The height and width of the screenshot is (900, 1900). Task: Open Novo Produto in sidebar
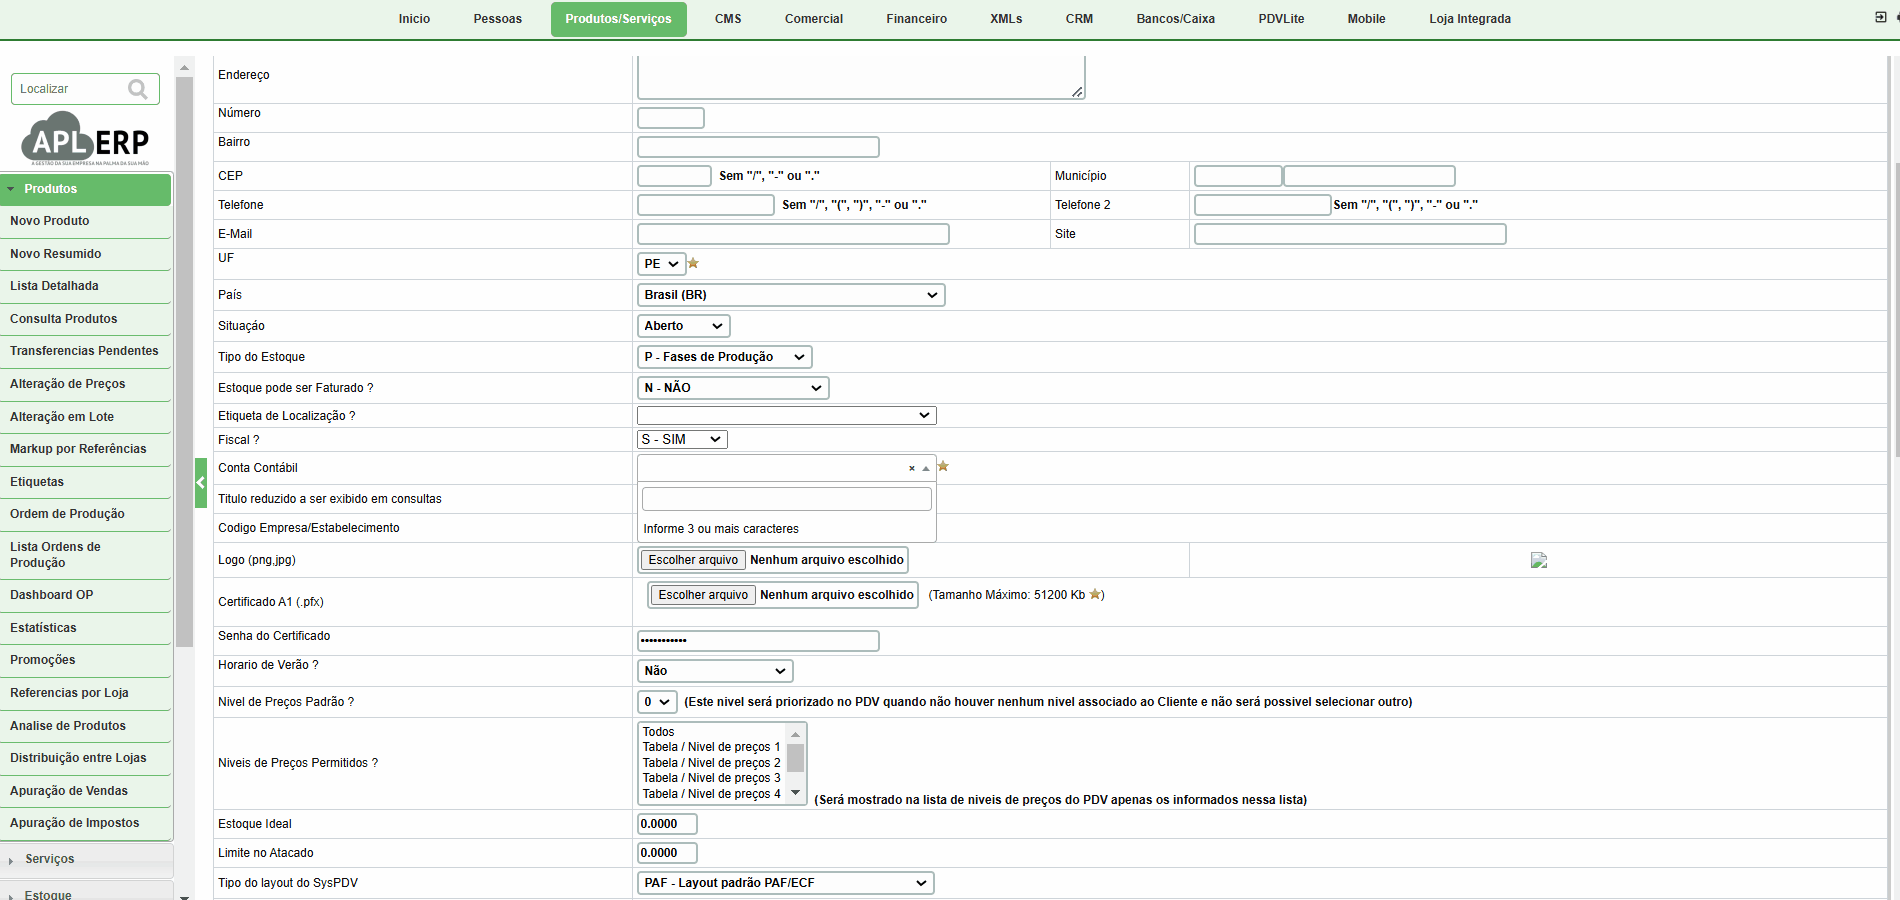86,221
